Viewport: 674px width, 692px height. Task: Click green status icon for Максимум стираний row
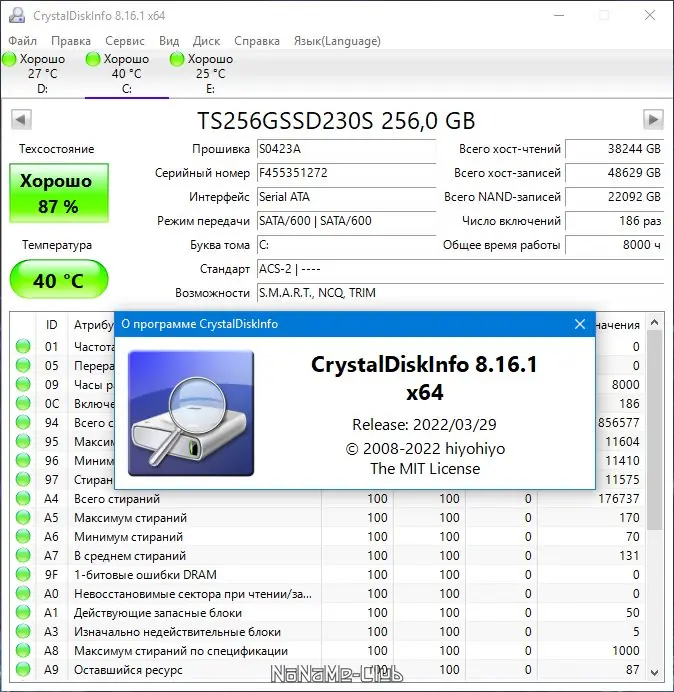[x=23, y=518]
